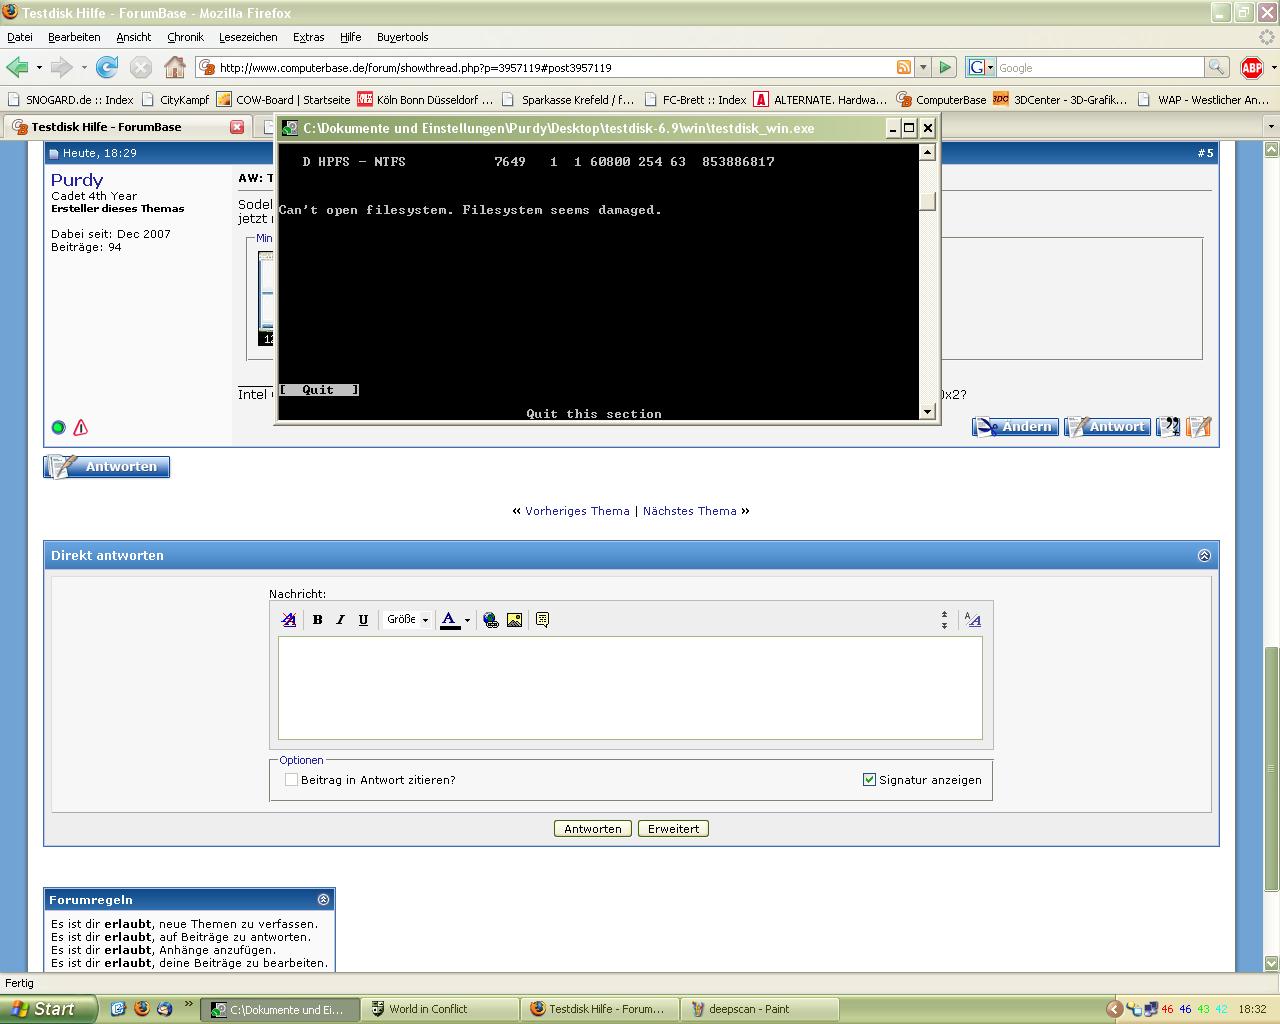Open the address bar history dropdown
1280x1024 pixels.
[923, 67]
